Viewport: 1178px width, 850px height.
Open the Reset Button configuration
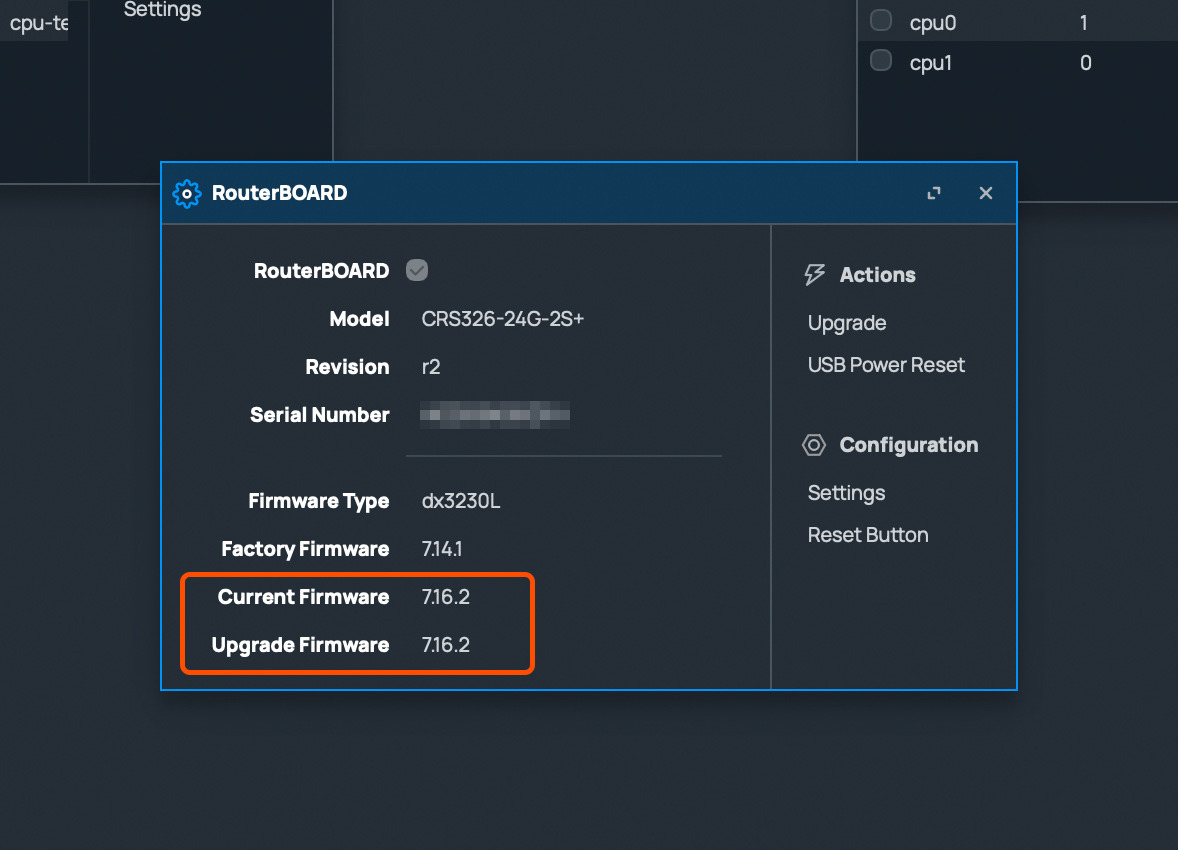click(868, 535)
